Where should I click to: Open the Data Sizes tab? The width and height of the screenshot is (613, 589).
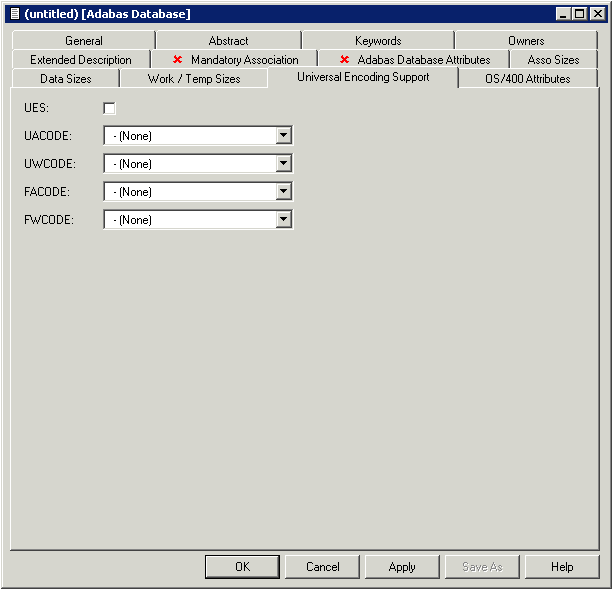[64, 79]
